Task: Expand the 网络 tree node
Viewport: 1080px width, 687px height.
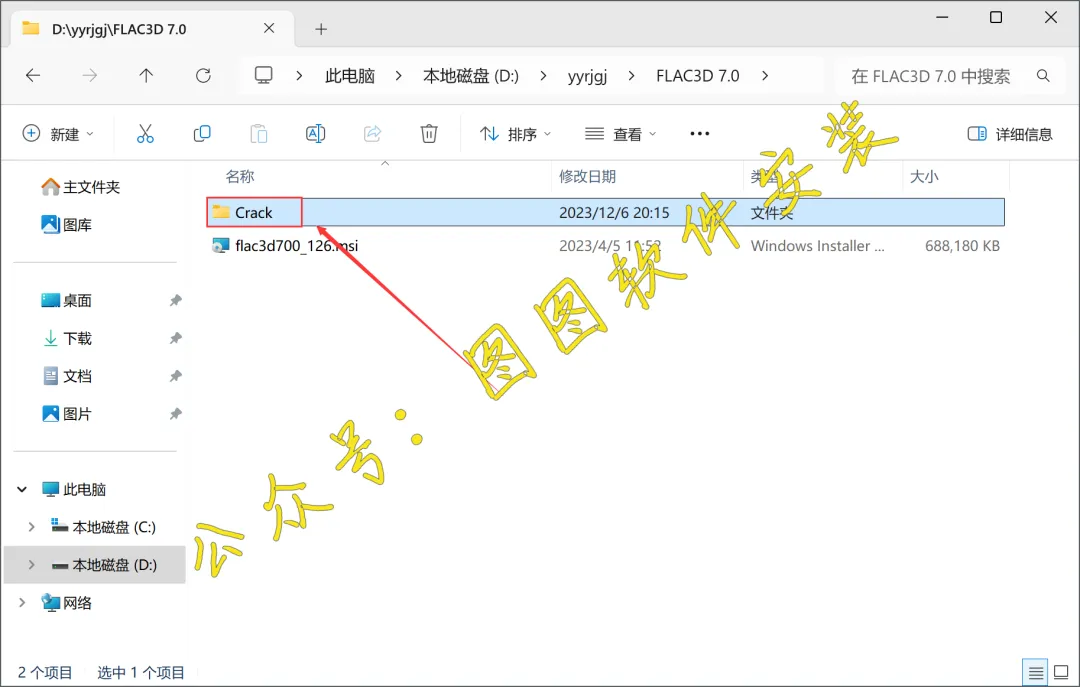Action: [22, 603]
